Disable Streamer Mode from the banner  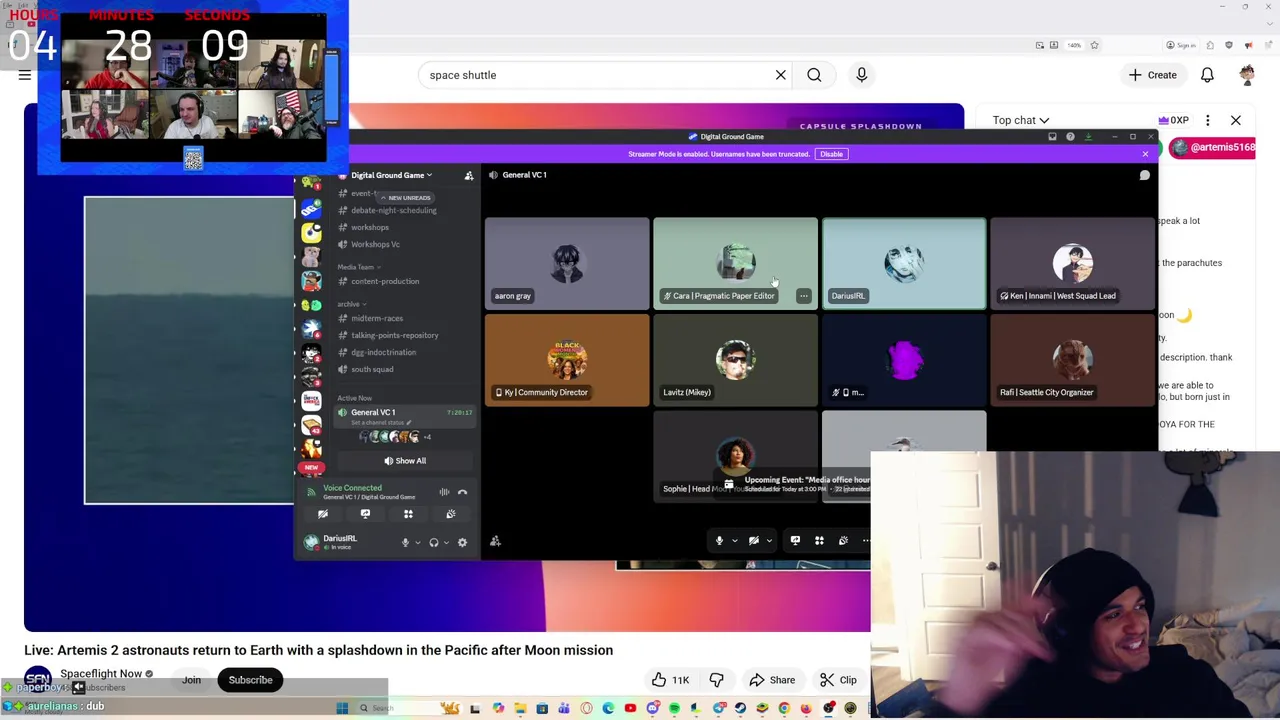[832, 154]
